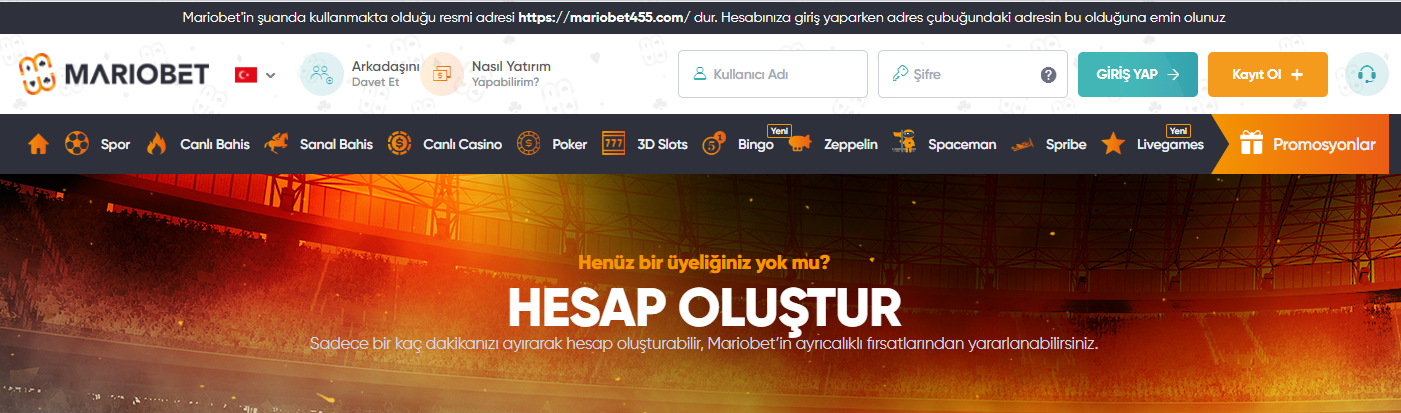Click the Spor soccer ball icon
Image resolution: width=1401 pixels, height=413 pixels.
tap(76, 144)
